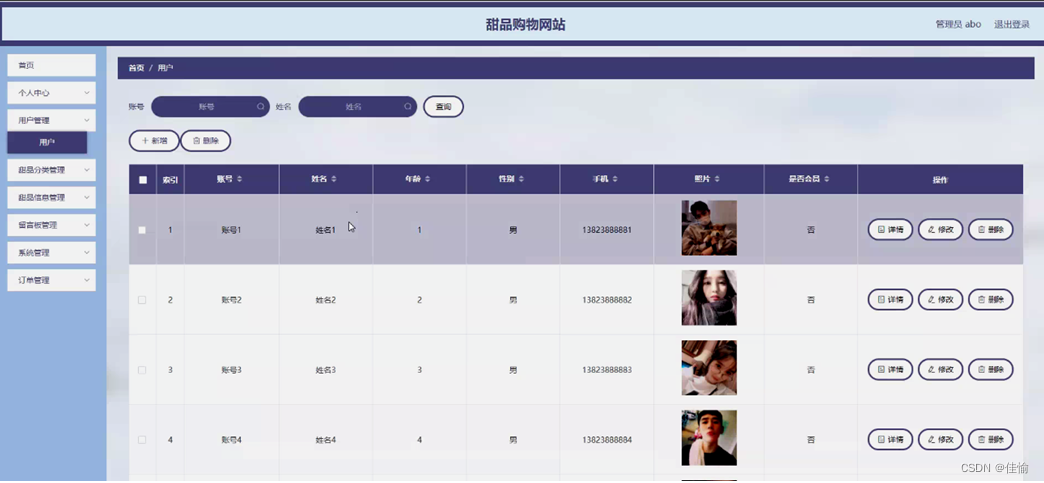Image resolution: width=1044 pixels, height=483 pixels.
Task: Open 详情 for row 账号2
Action: [890, 300]
